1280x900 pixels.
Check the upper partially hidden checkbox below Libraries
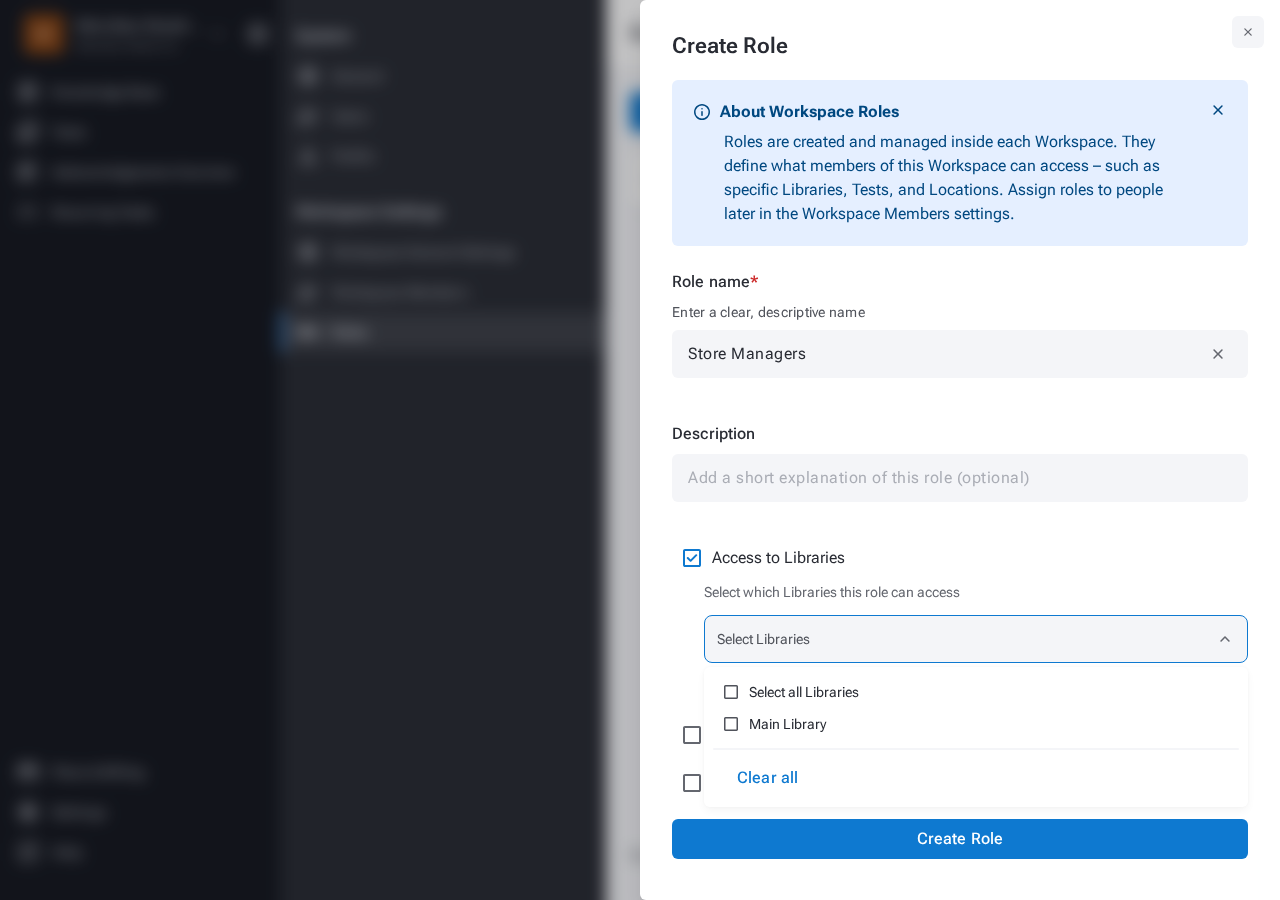tap(692, 735)
